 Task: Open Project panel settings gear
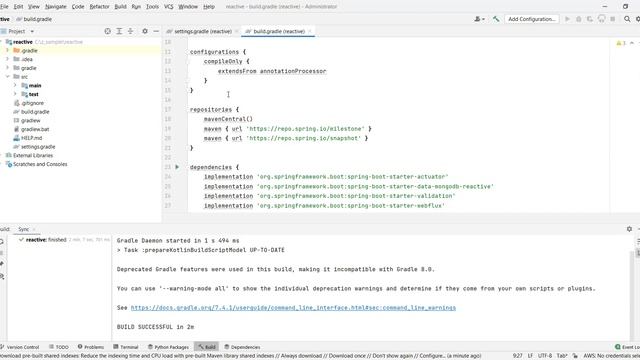tap(145, 31)
